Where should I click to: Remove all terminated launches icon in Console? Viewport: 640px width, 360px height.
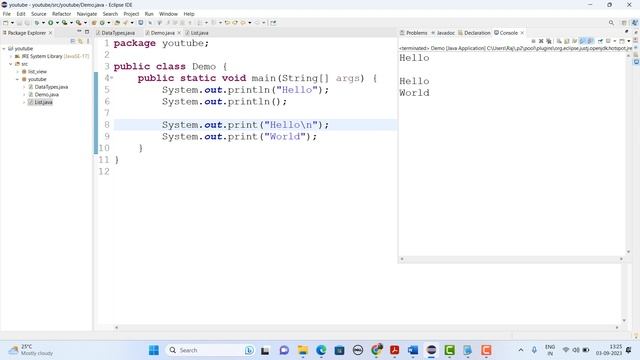pos(549,41)
